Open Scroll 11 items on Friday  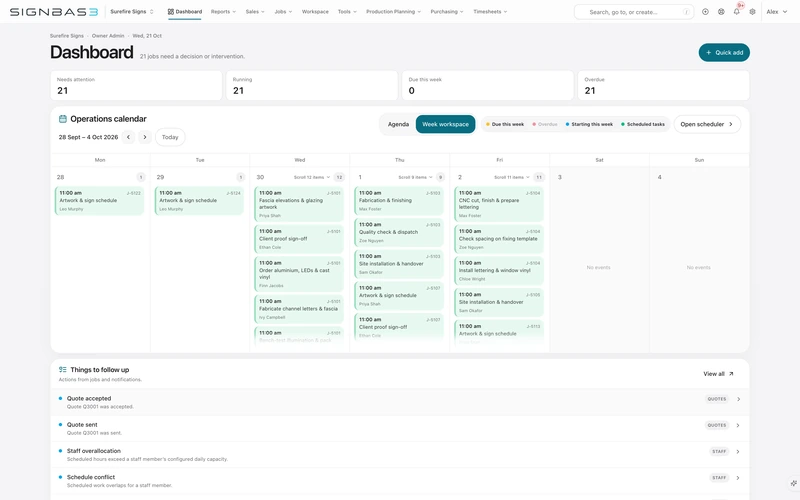512,177
